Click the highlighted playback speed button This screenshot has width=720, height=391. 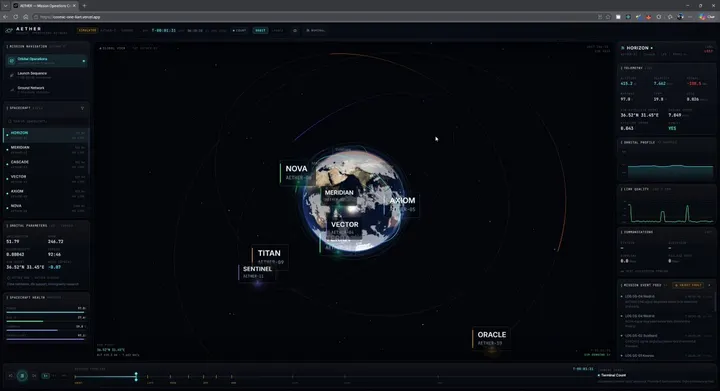tap(45, 375)
